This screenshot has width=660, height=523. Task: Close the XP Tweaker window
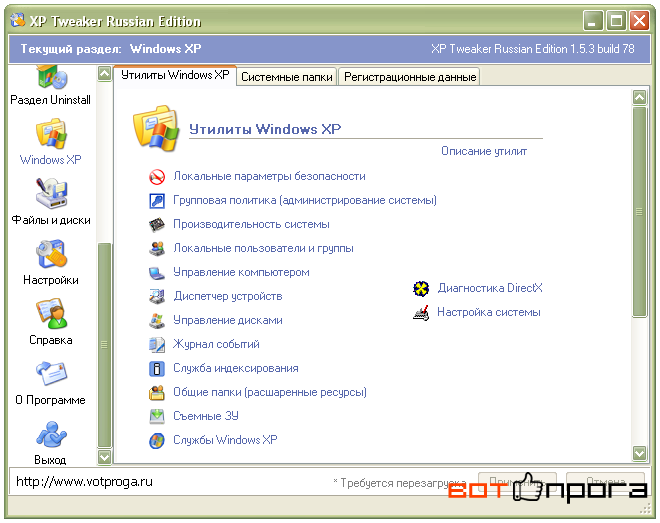(639, 21)
